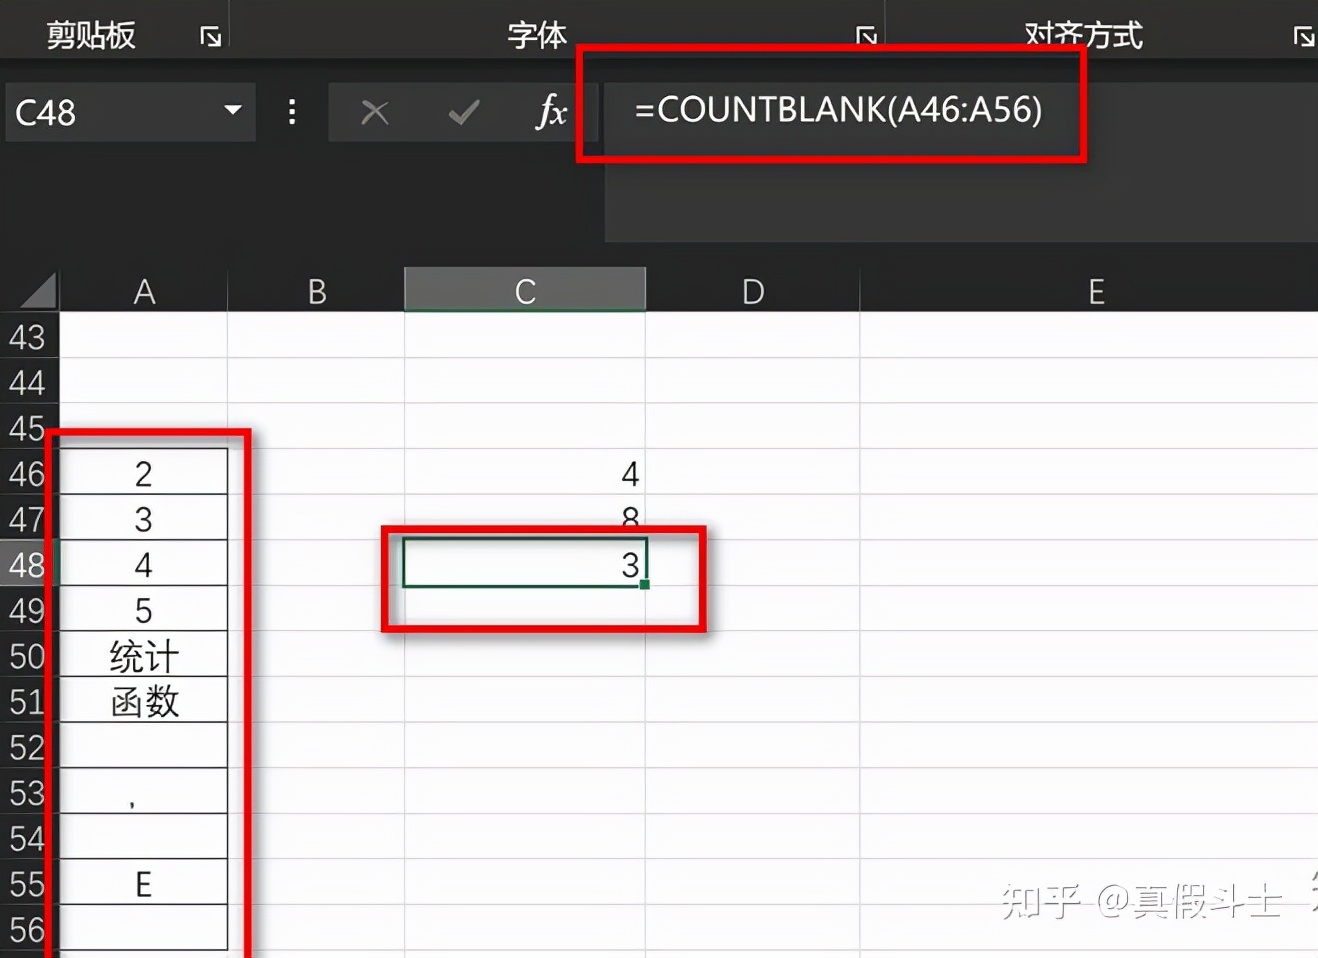Select row 48 by its row number
The image size is (1318, 958).
coord(29,563)
